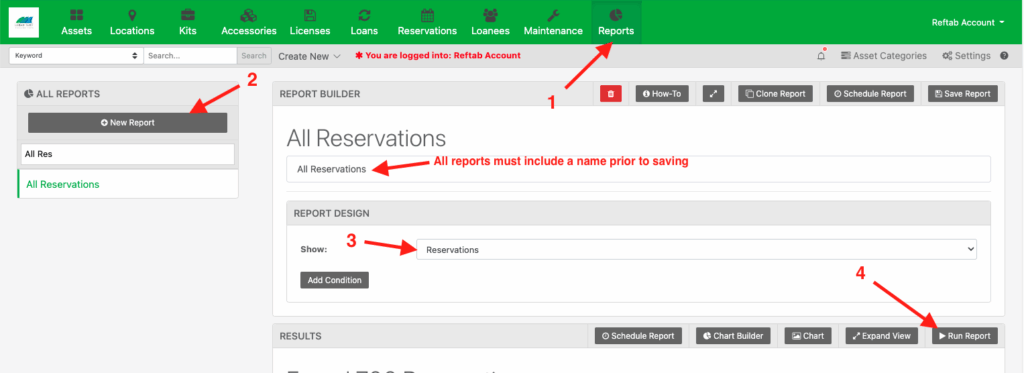
Task: Open the Kits page
Action: (x=187, y=22)
